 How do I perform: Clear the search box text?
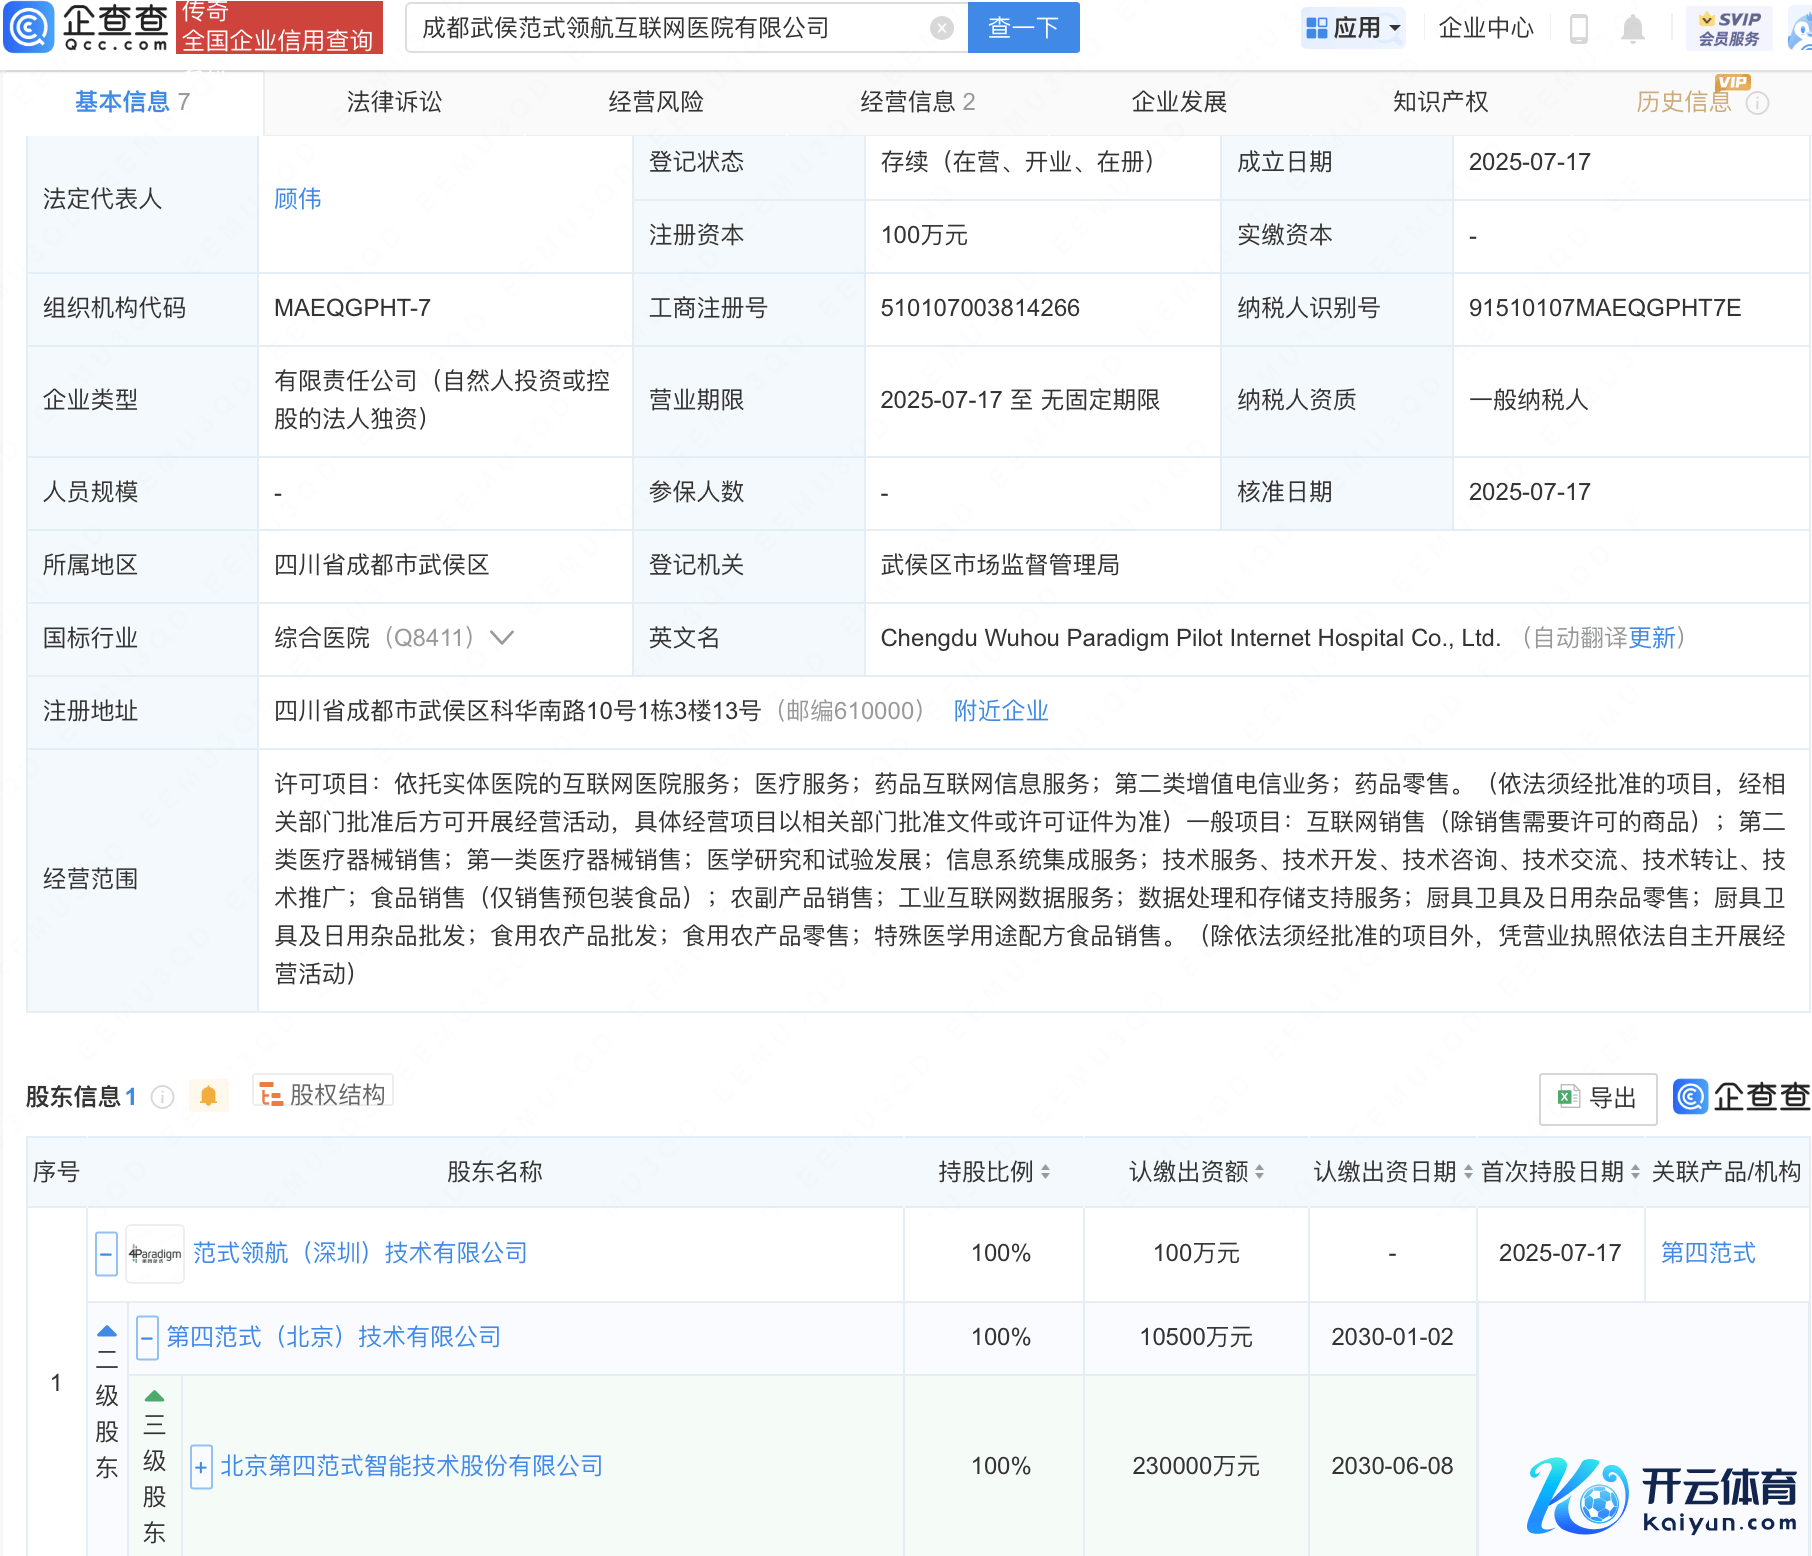[941, 28]
